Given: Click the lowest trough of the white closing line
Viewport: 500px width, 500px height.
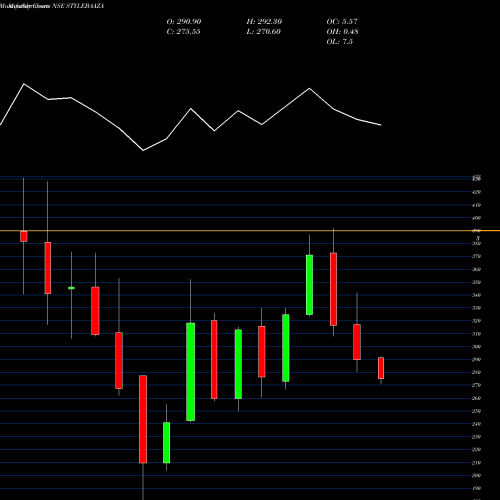Looking at the screenshot, I should (x=143, y=151).
